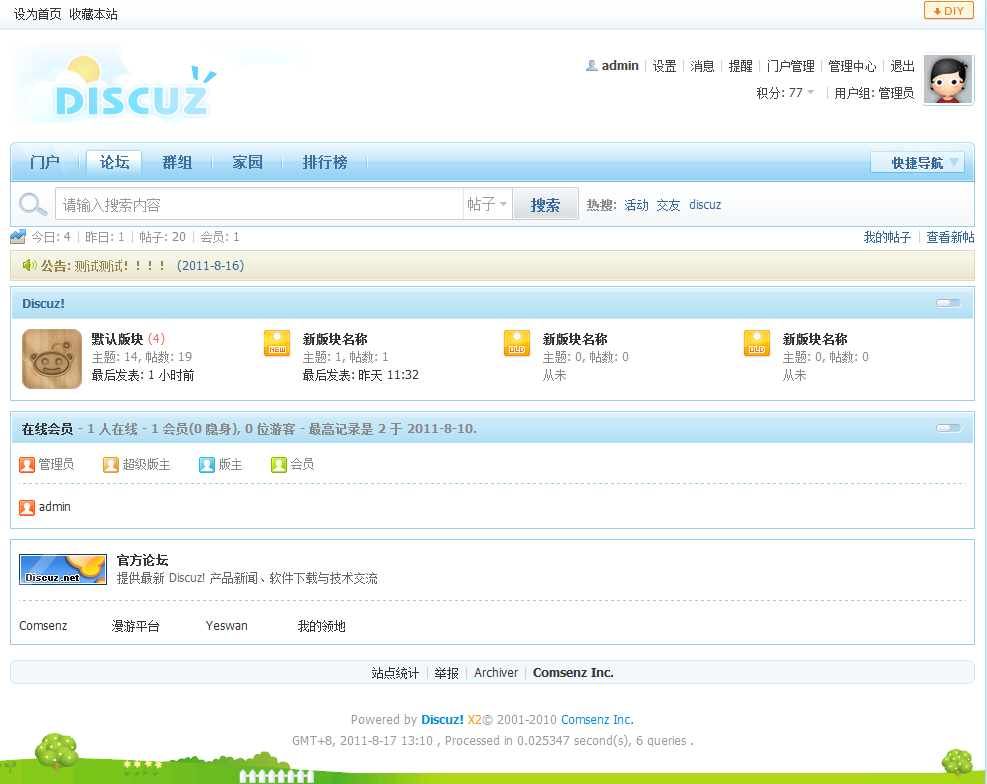Click the orange 超级版主 legend icon
Image resolution: width=987 pixels, height=784 pixels.
click(111, 465)
